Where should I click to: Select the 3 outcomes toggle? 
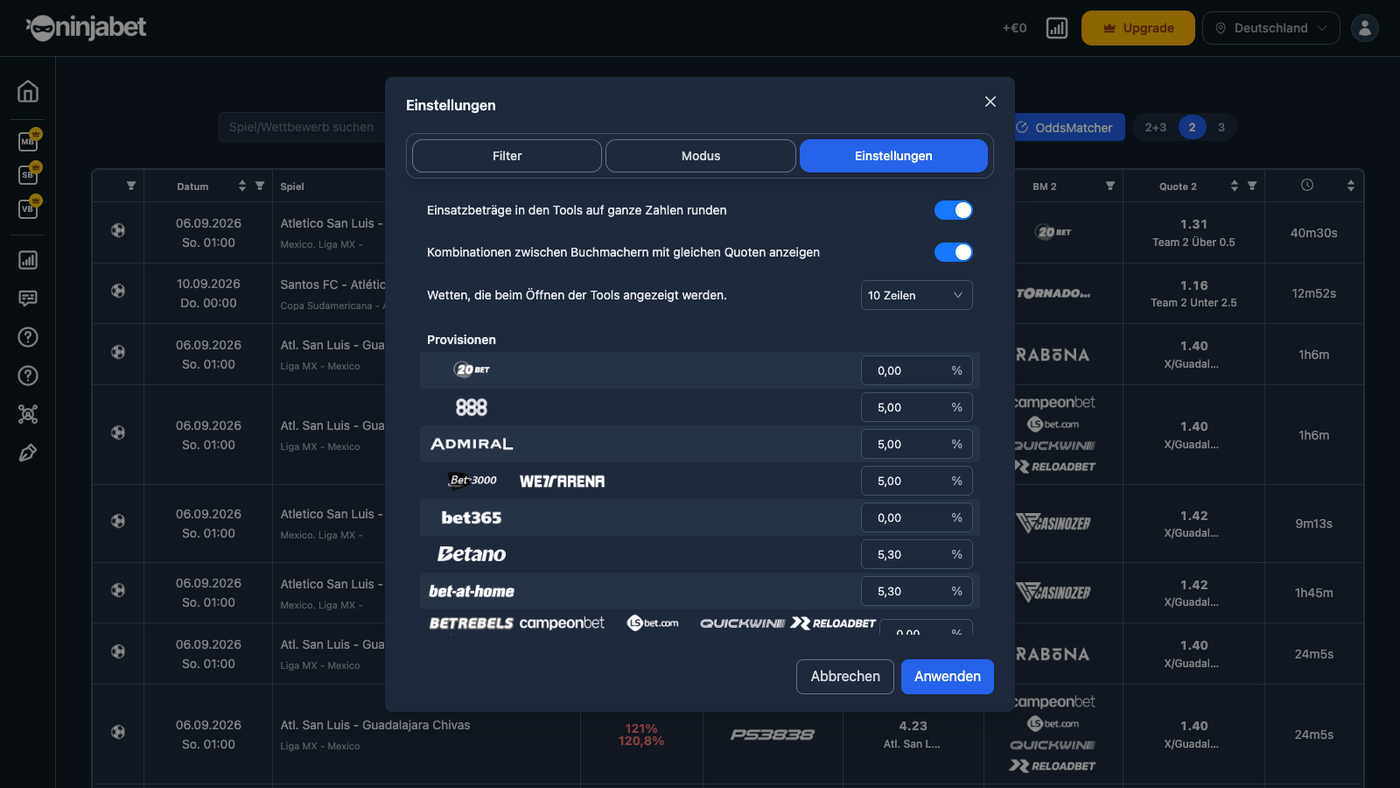1221,127
